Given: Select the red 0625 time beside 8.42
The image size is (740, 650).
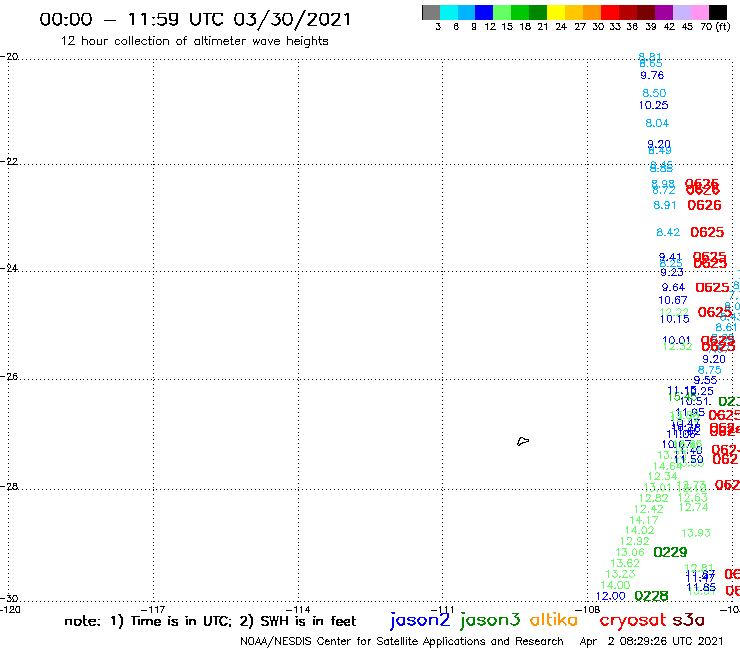Looking at the screenshot, I should tap(707, 232).
